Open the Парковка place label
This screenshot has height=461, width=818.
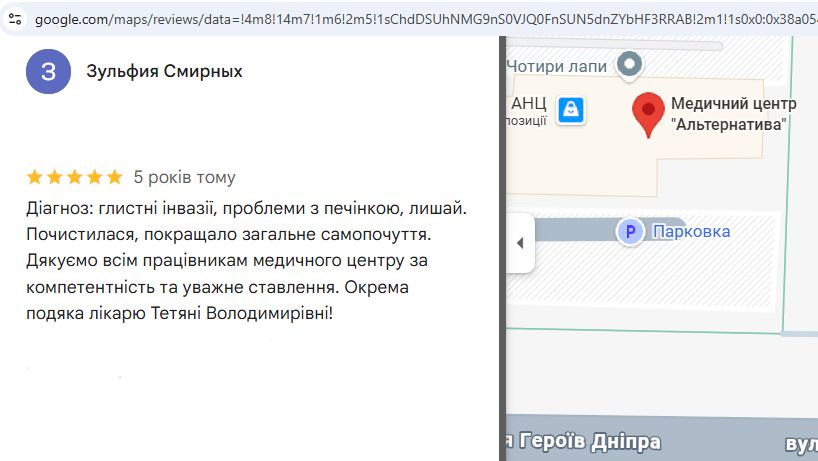point(691,232)
